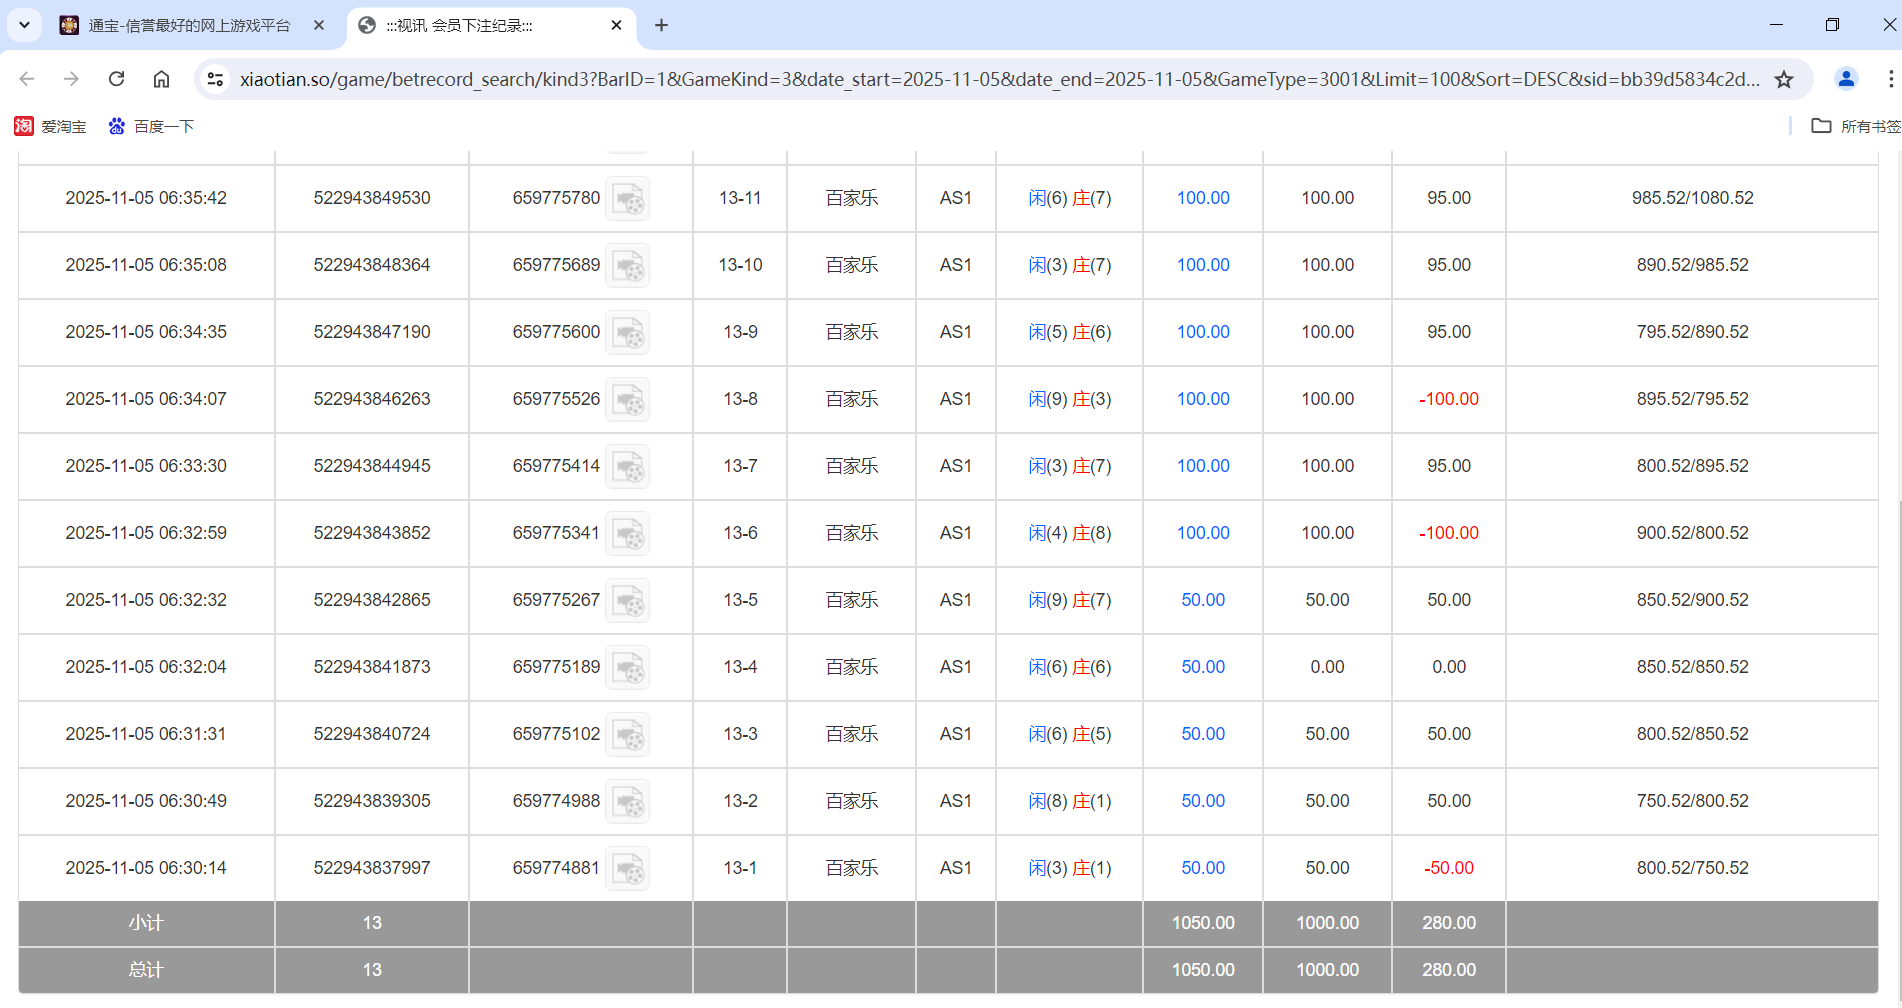Image resolution: width=1902 pixels, height=1008 pixels.
Task: Open the 爱淘宝 bookmark
Action: (51, 126)
